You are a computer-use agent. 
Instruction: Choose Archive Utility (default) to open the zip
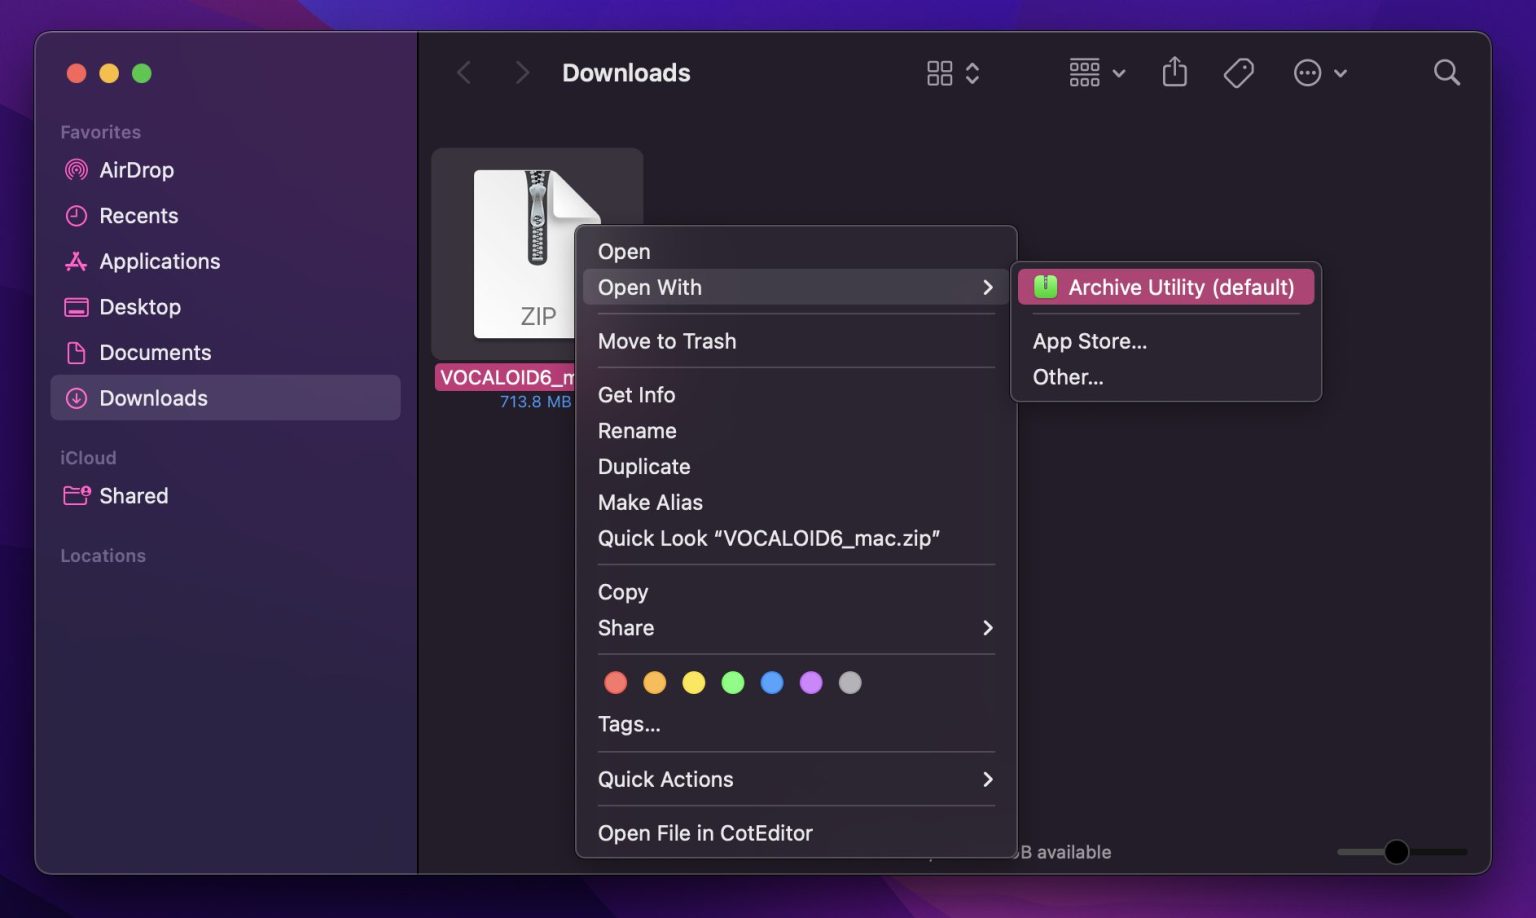coord(1164,287)
